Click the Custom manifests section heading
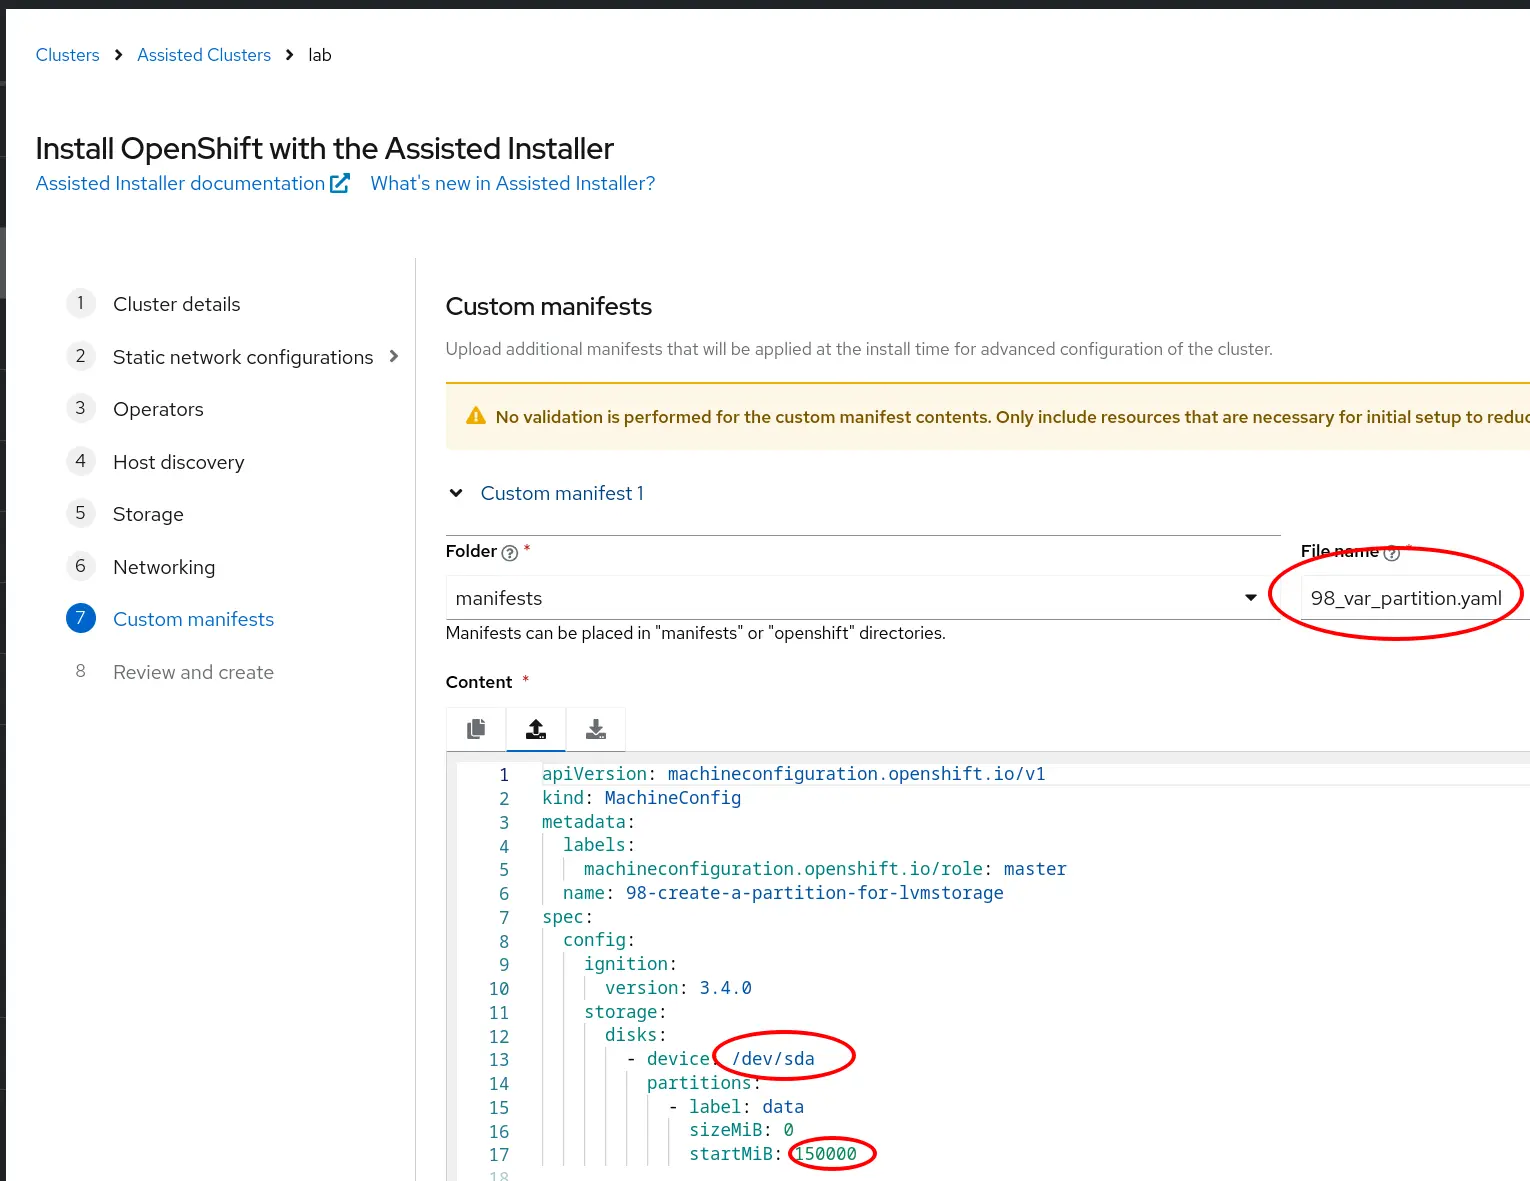This screenshot has height=1181, width=1530. 549,306
